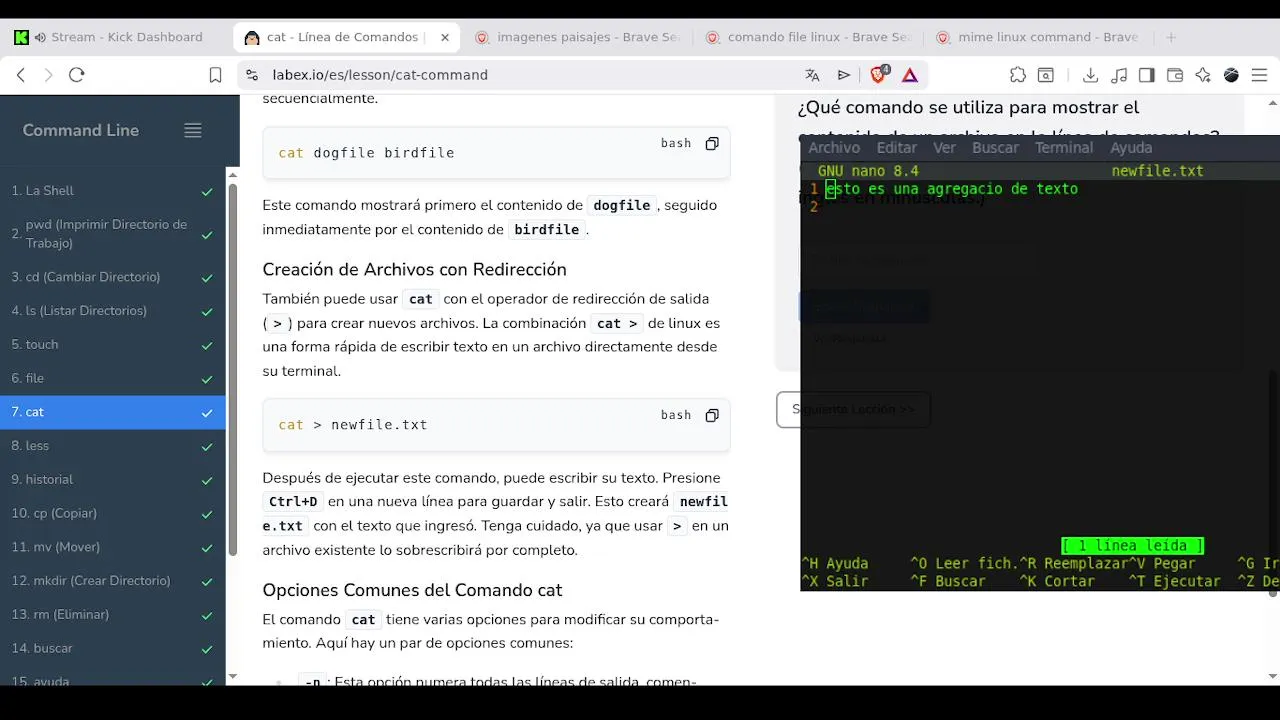Open the Editar menu in terminal

[897, 147]
